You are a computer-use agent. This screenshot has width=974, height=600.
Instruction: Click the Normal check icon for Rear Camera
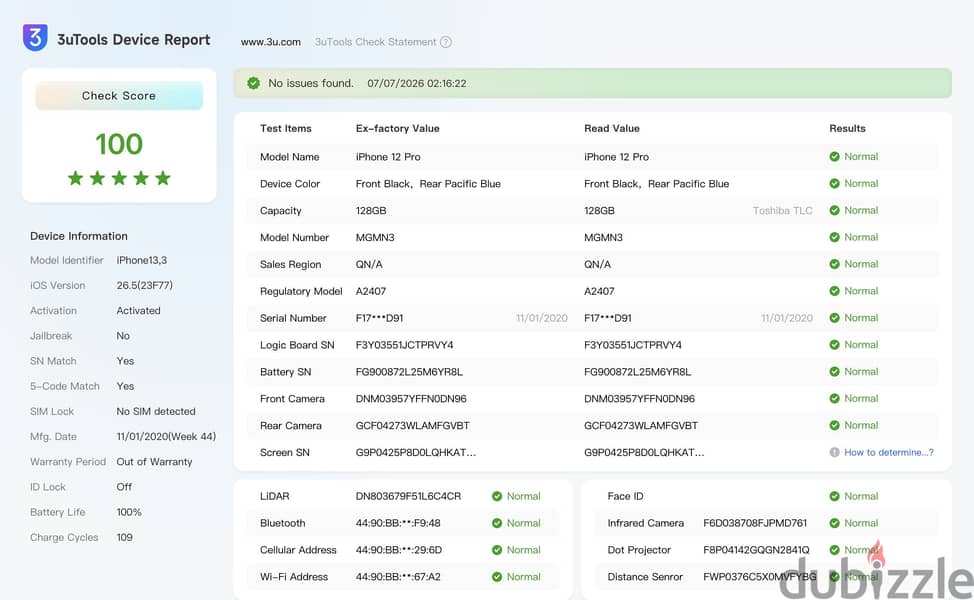point(834,425)
